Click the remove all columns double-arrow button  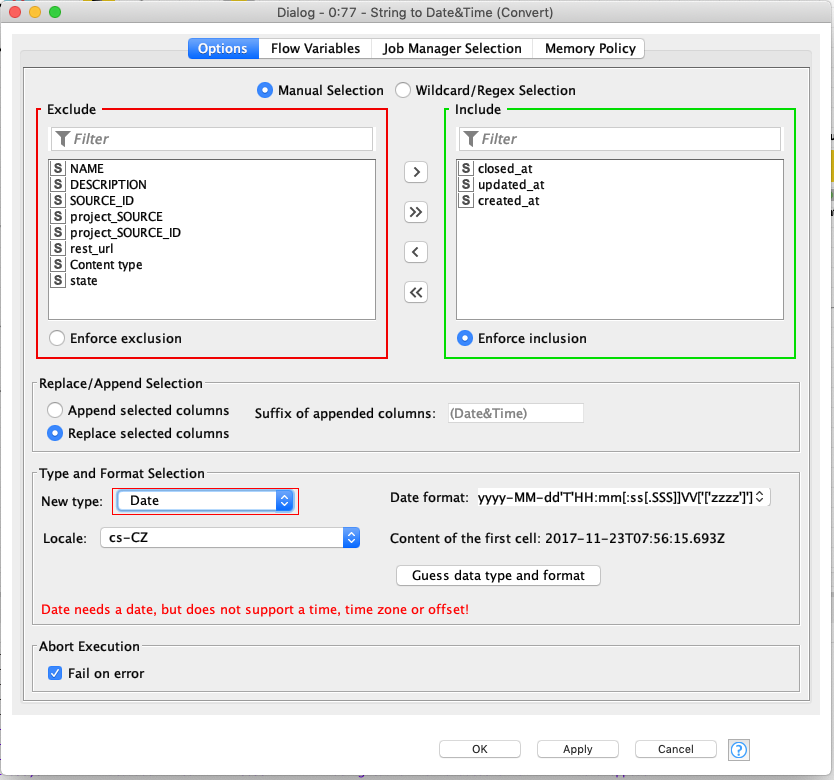pyautogui.click(x=416, y=292)
